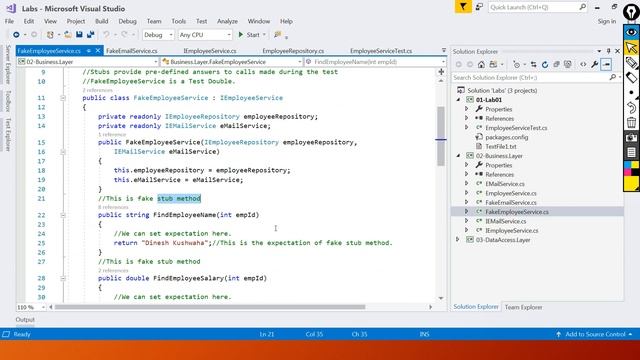The image size is (640, 360).
Task: Select EmployeeServiceTest.cs in Solution Explorer
Action: (x=516, y=128)
